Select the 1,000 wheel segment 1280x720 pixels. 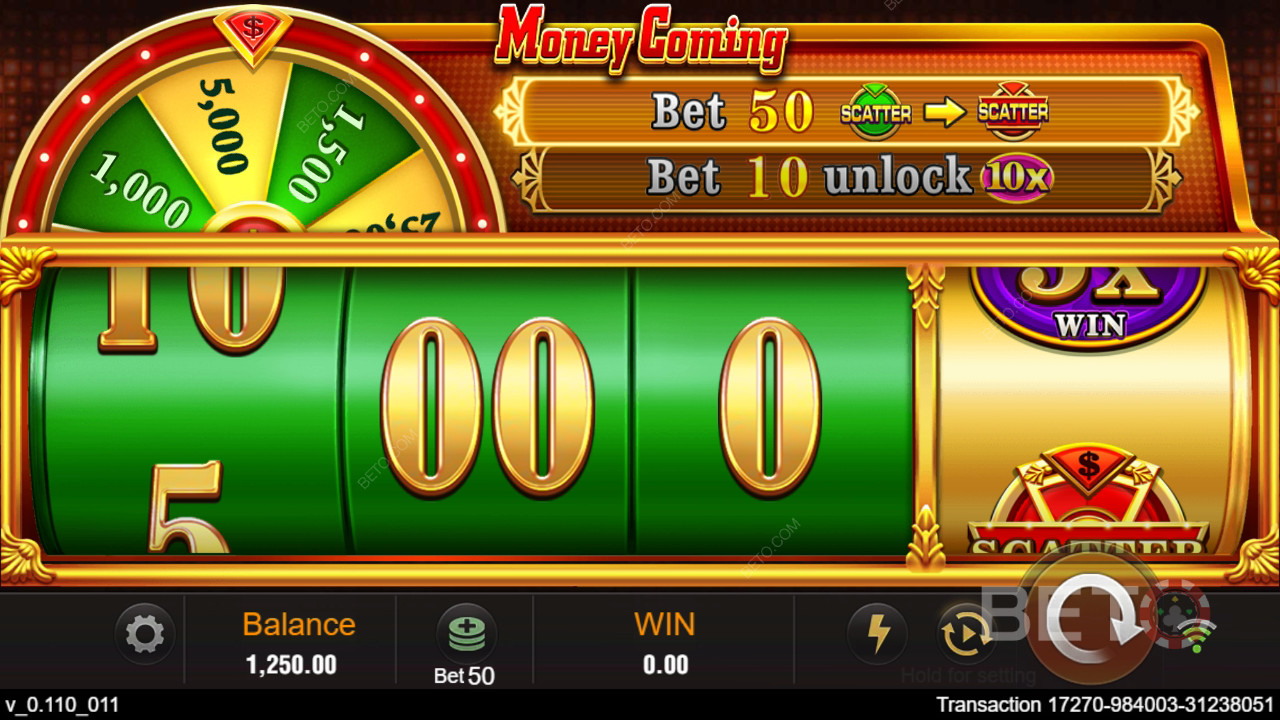point(139,190)
